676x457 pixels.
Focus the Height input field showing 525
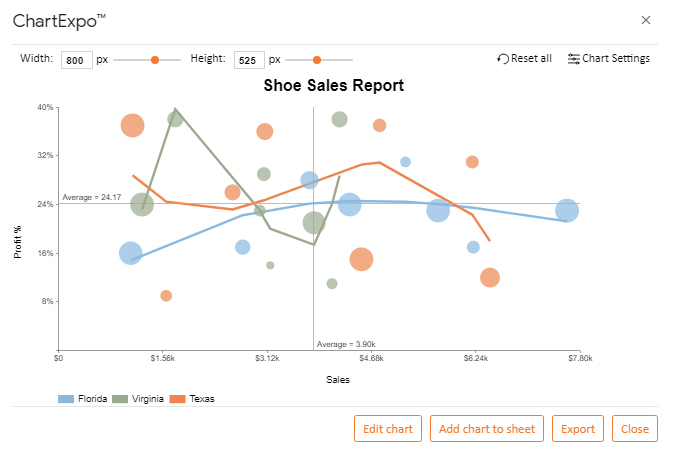[249, 60]
